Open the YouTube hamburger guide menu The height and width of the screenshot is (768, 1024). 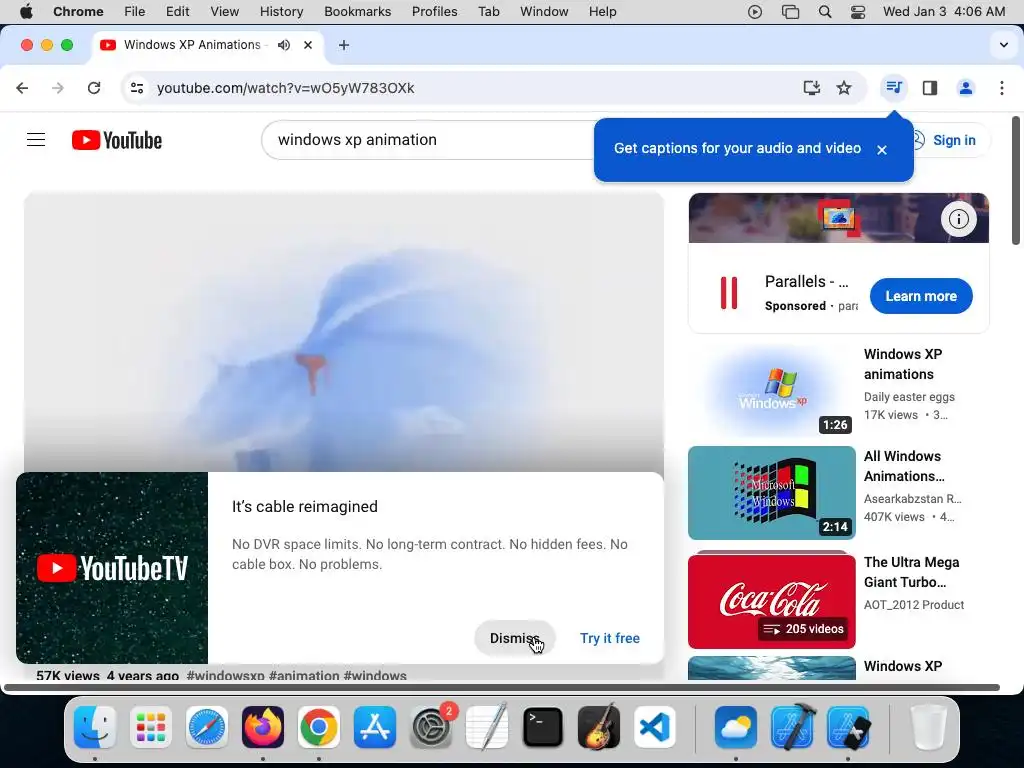[x=36, y=140]
